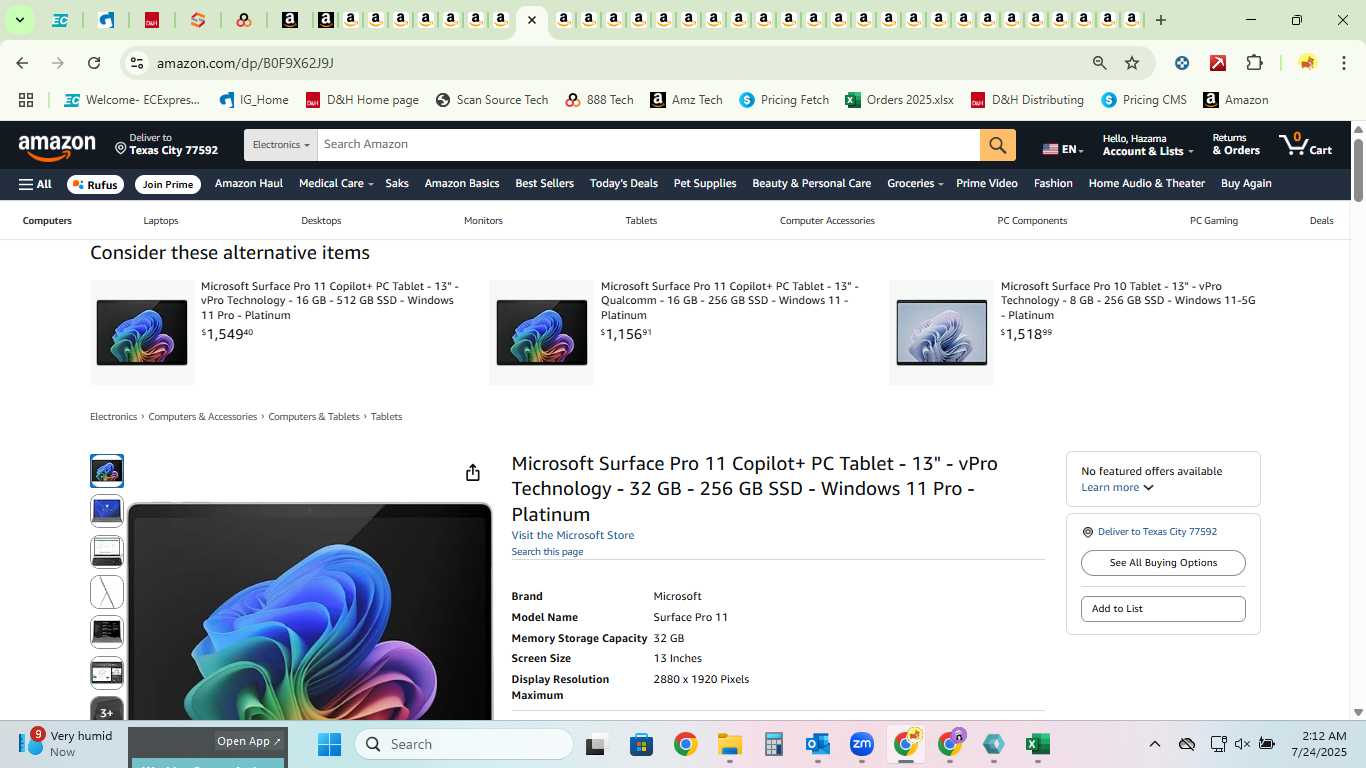
Task: Open the shopping Cart icon
Action: pos(1305,144)
